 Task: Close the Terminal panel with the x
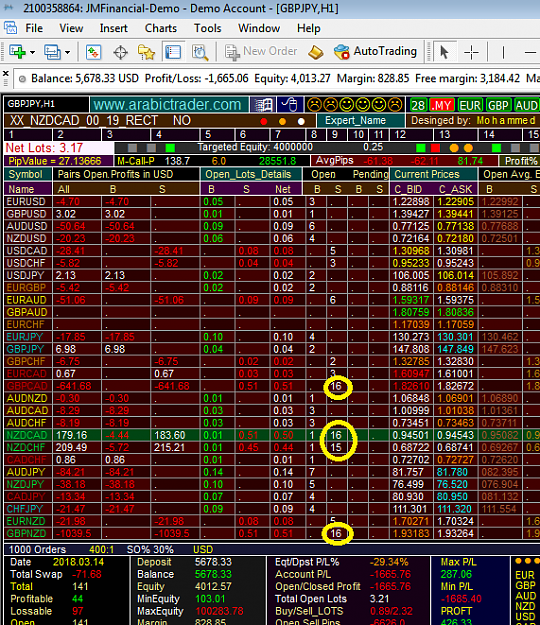point(6,73)
